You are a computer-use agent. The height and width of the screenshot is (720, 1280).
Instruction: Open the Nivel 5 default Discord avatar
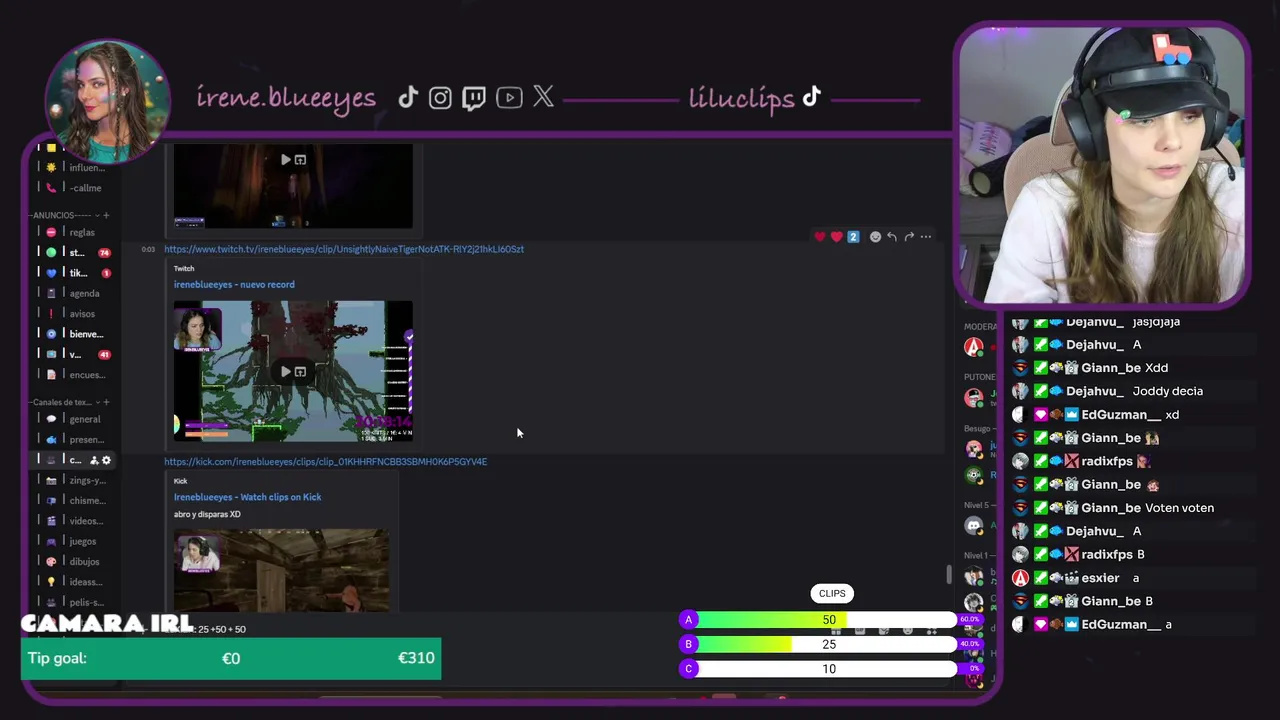click(973, 525)
